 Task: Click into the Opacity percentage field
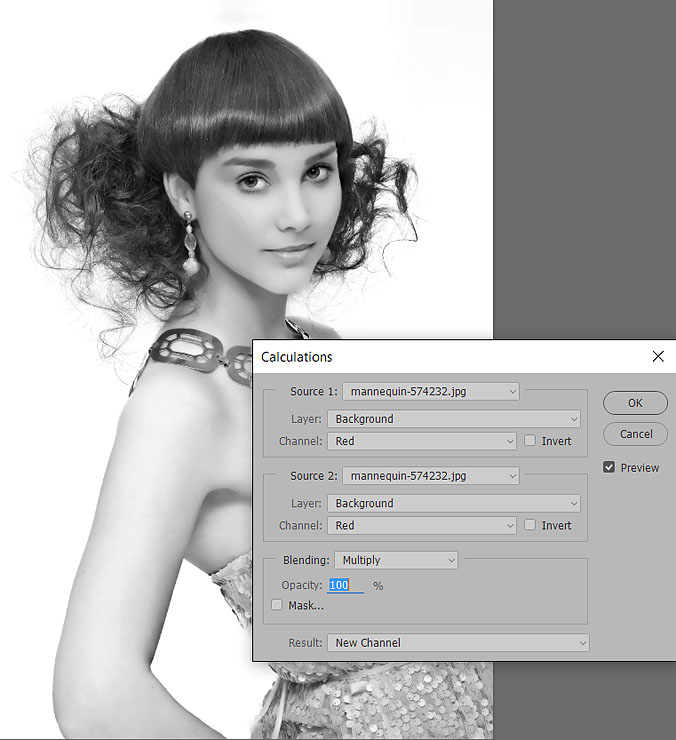point(345,585)
